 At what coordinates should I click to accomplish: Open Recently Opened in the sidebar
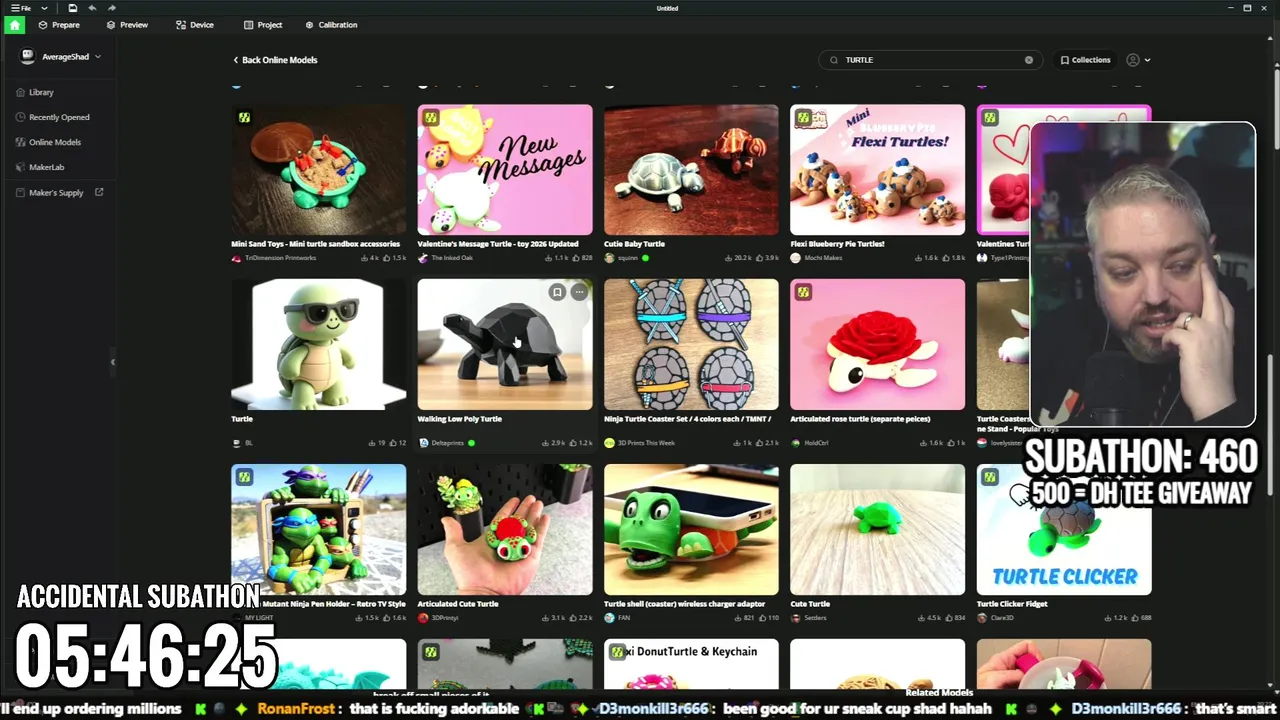[x=52, y=117]
